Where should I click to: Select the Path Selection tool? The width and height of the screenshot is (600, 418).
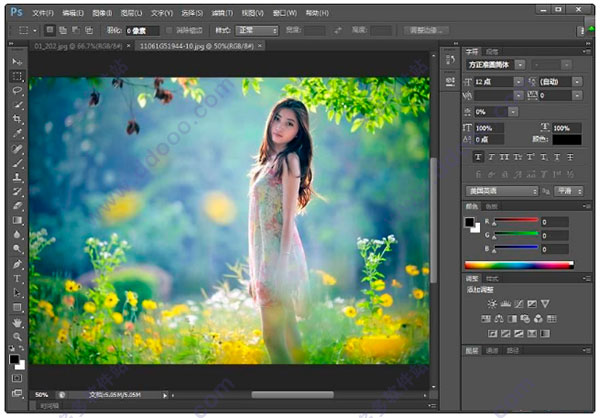pos(17,293)
